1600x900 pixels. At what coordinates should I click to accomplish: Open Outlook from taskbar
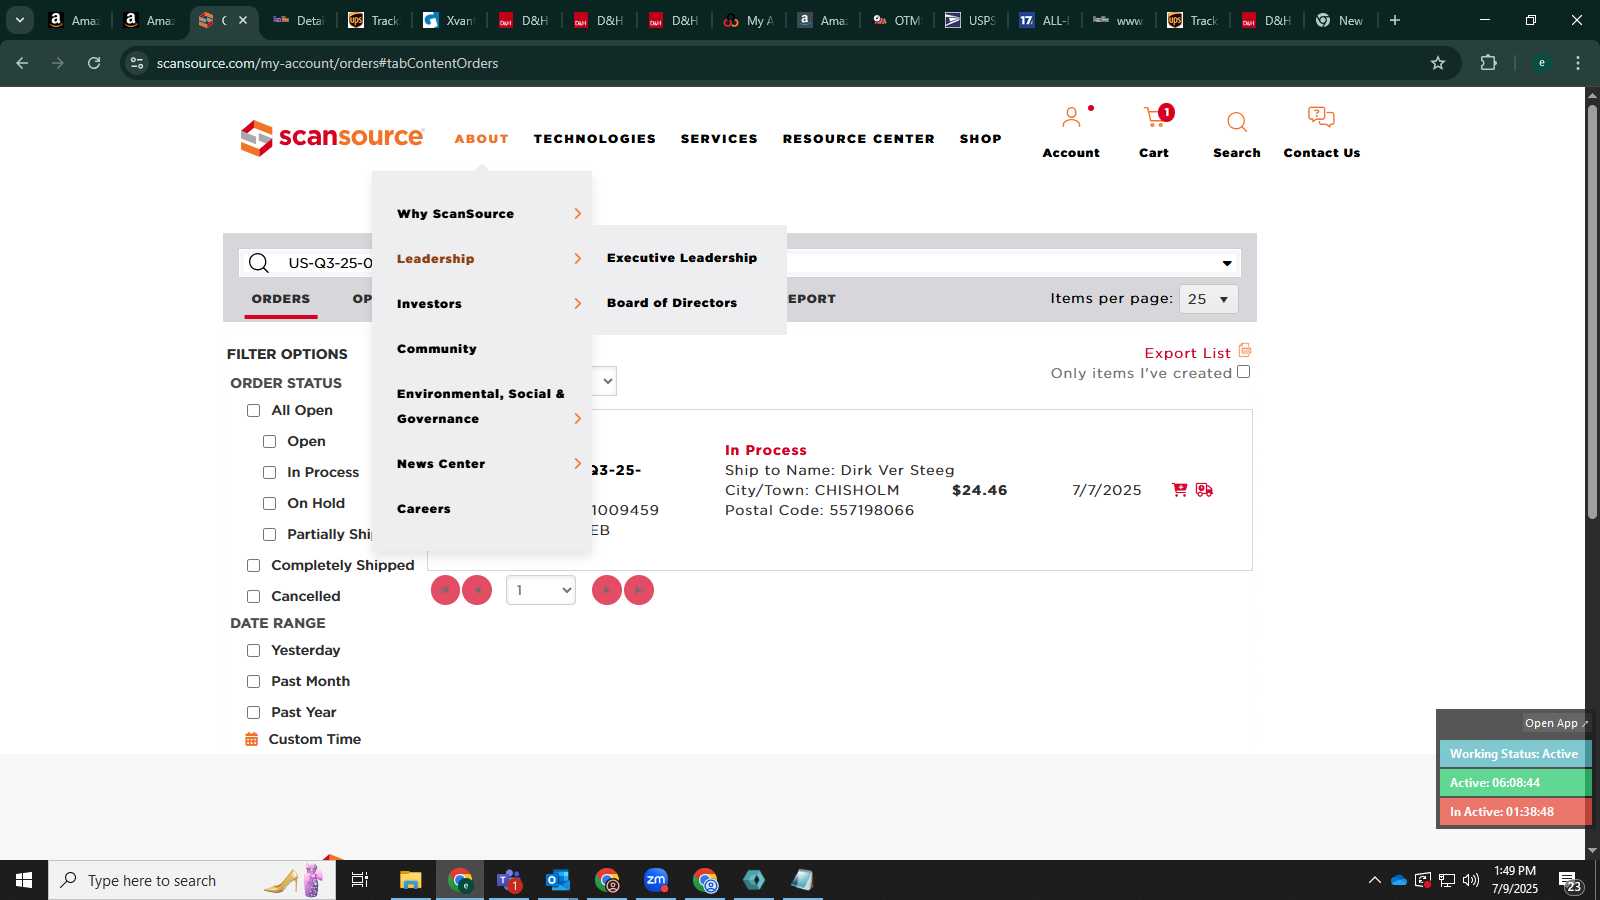point(558,880)
